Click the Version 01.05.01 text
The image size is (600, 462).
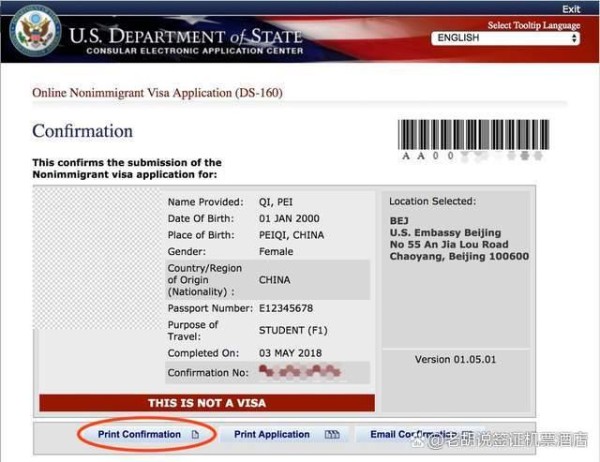click(x=455, y=359)
